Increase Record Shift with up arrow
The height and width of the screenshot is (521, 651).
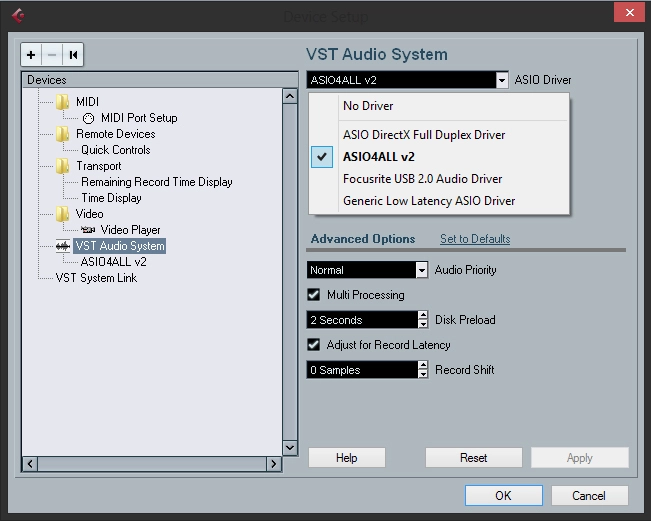click(x=423, y=365)
